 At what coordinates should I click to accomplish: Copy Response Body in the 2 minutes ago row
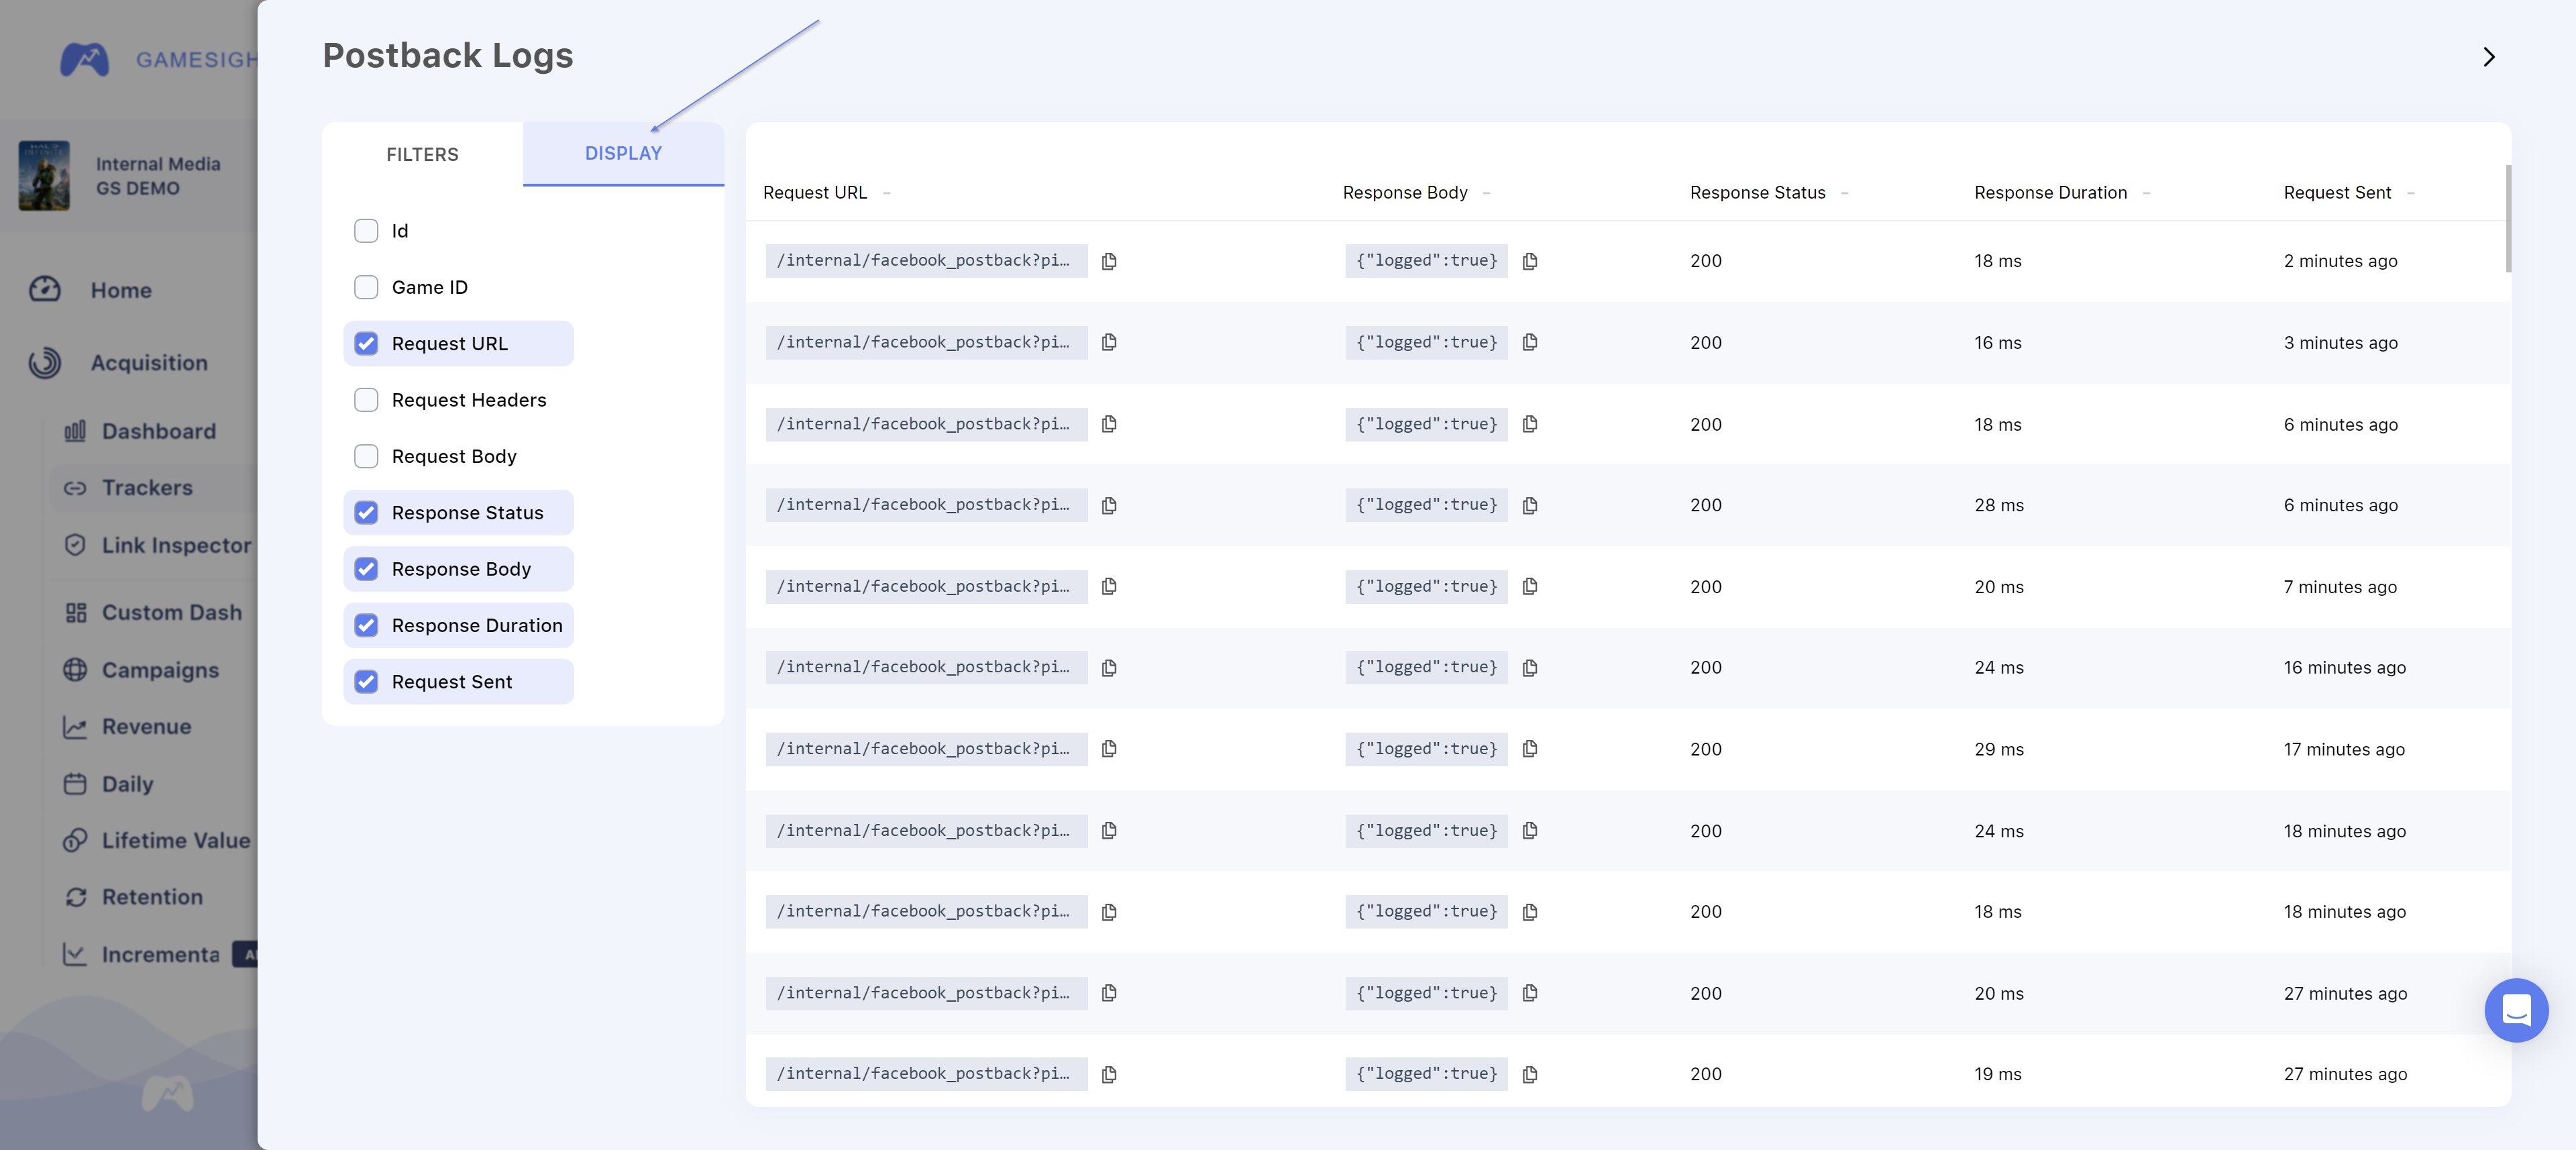(x=1529, y=261)
